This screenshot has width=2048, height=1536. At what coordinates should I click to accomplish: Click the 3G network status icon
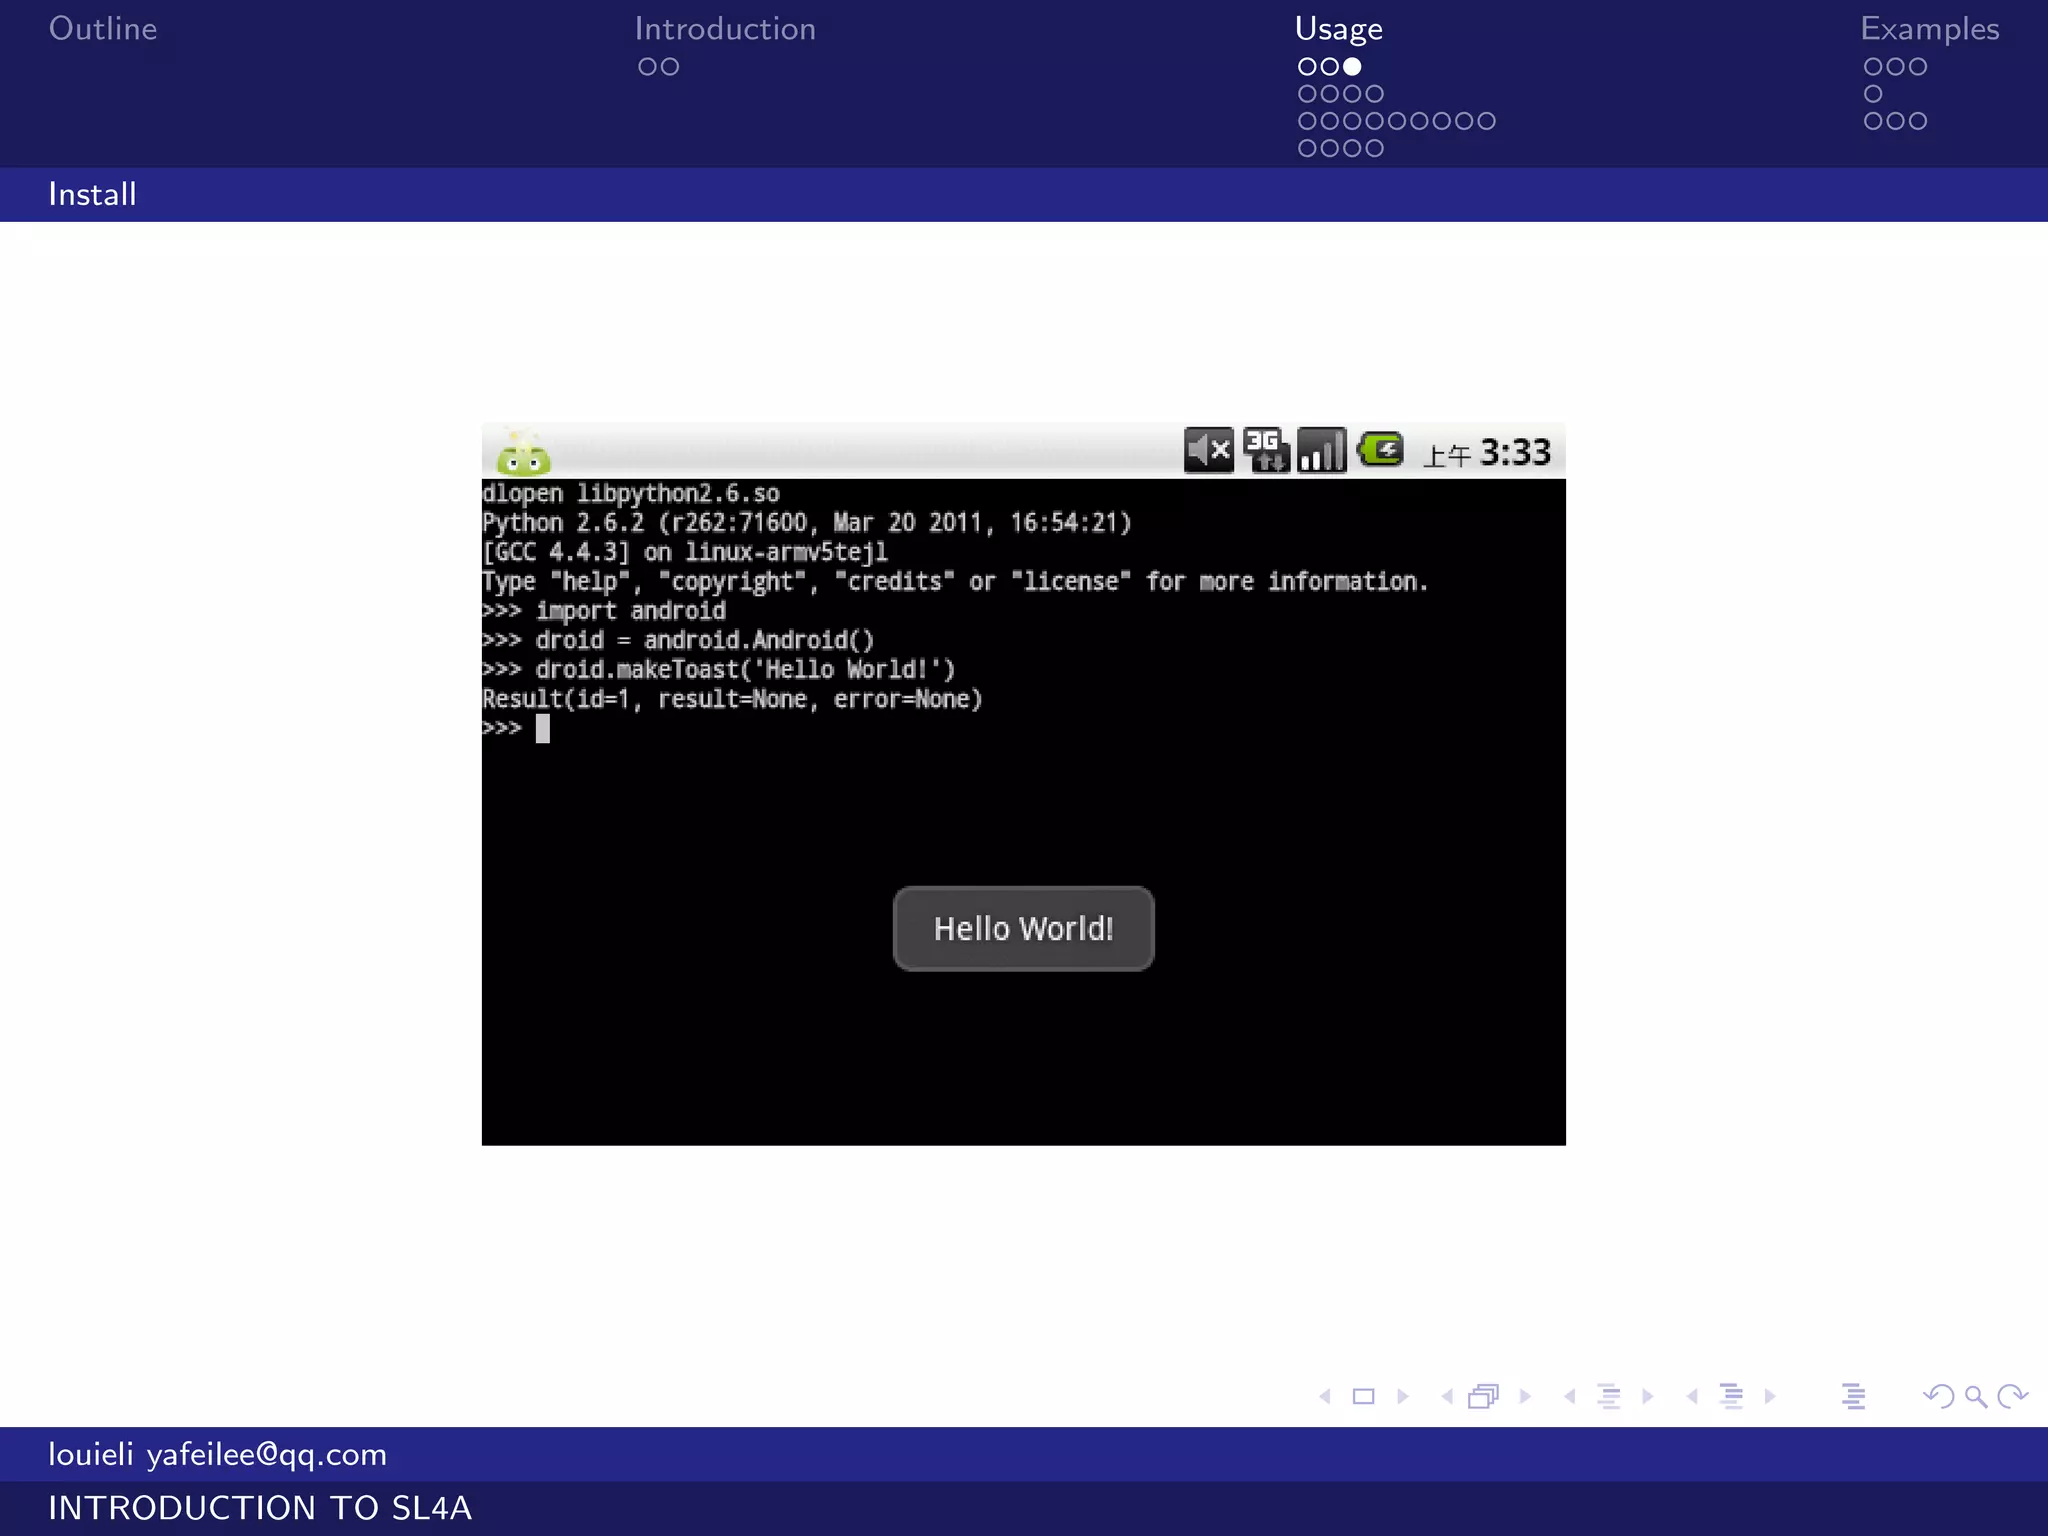click(x=1266, y=451)
